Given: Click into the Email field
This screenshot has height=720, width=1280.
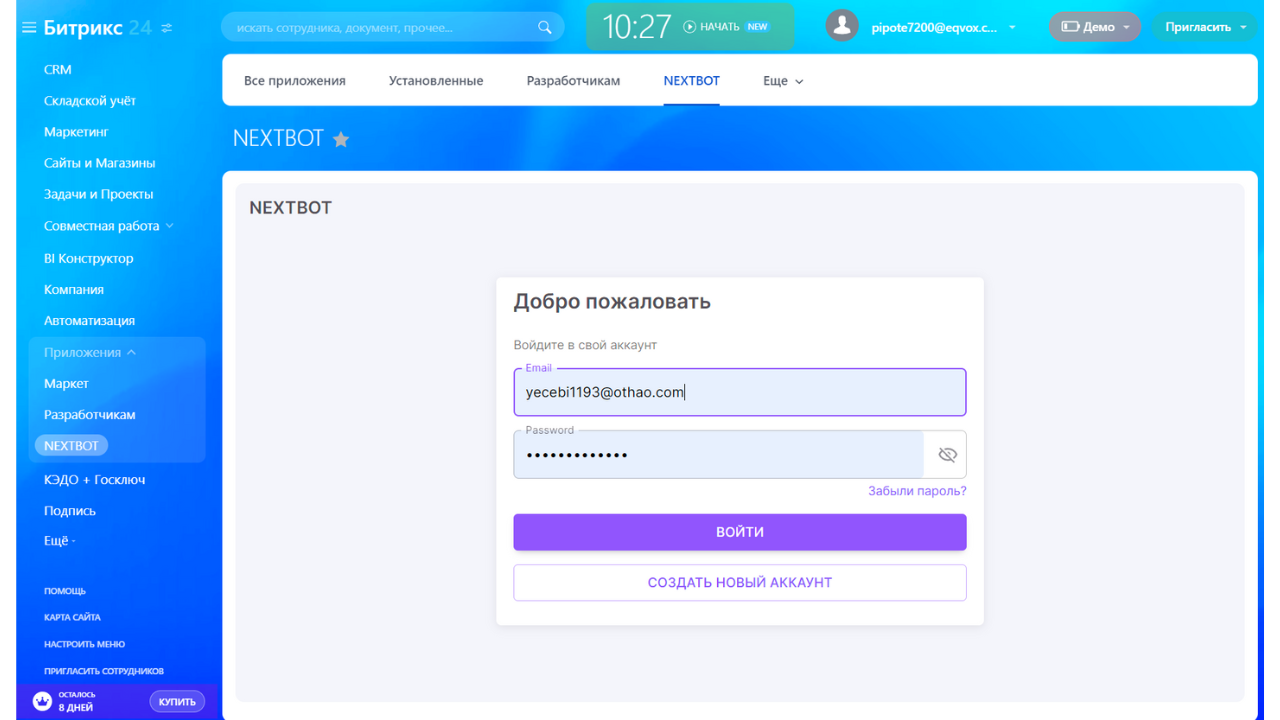Looking at the screenshot, I should (740, 392).
